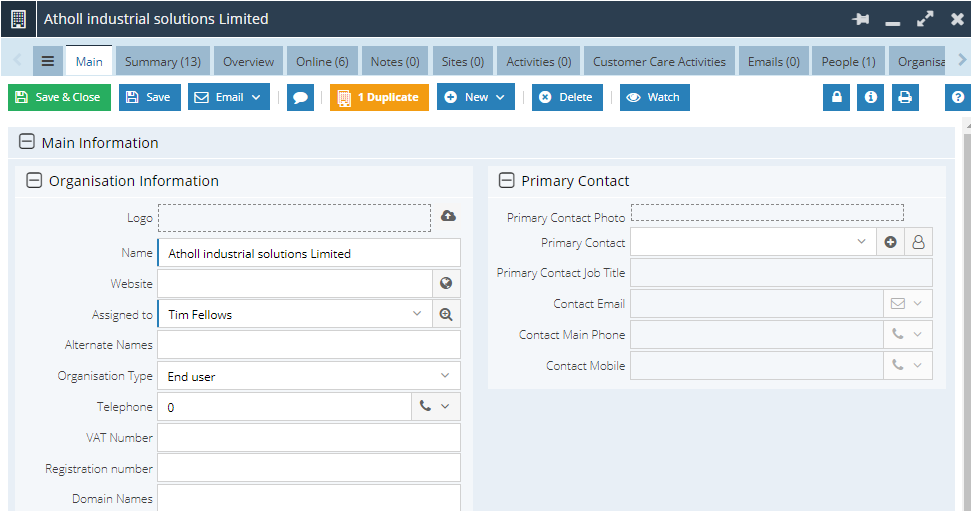Open the record info icon
The width and height of the screenshot is (971, 511).
(x=870, y=98)
